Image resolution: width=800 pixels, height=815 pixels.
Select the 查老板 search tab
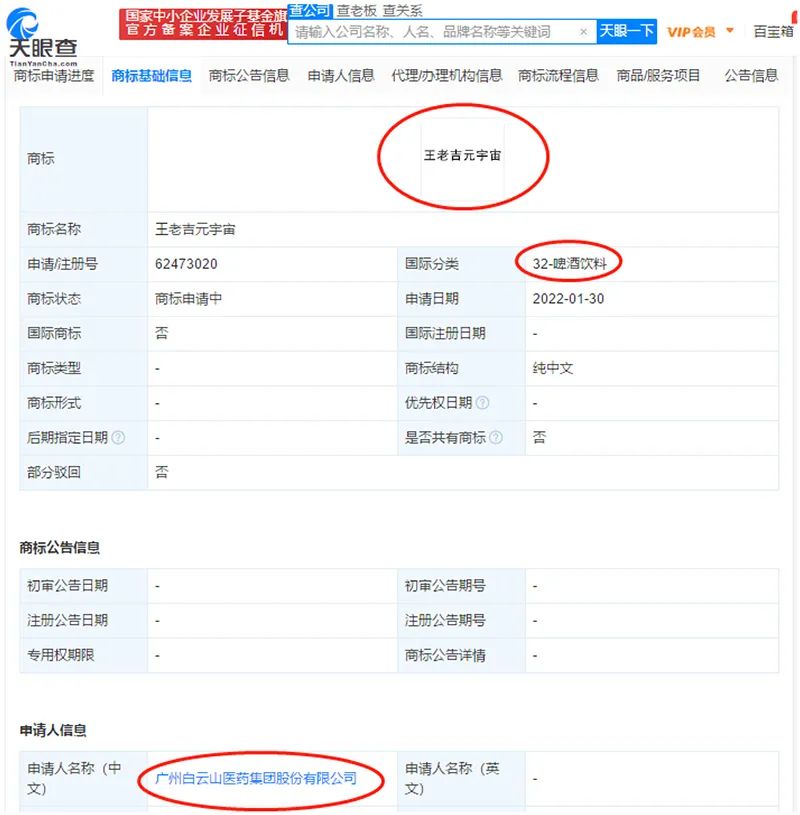357,10
